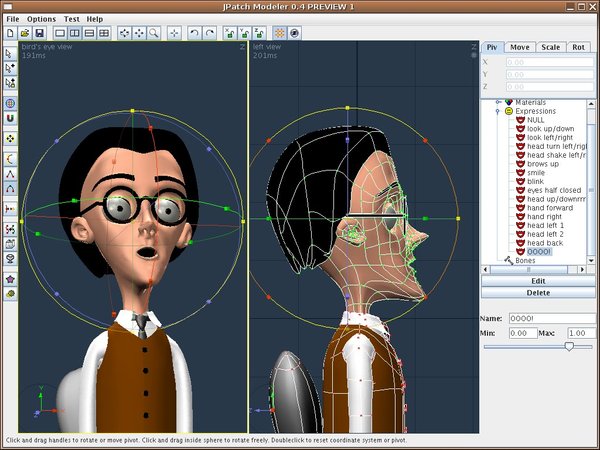Screen dimensions: 600x450
Task: Click the Save floppy disk icon
Action: pos(39,33)
